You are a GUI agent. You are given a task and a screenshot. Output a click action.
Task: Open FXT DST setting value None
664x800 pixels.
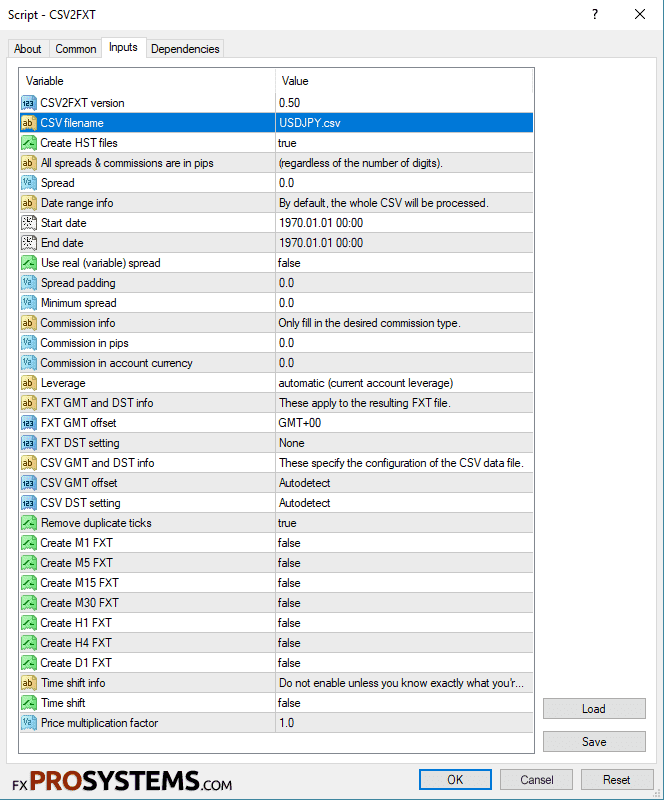click(404, 443)
